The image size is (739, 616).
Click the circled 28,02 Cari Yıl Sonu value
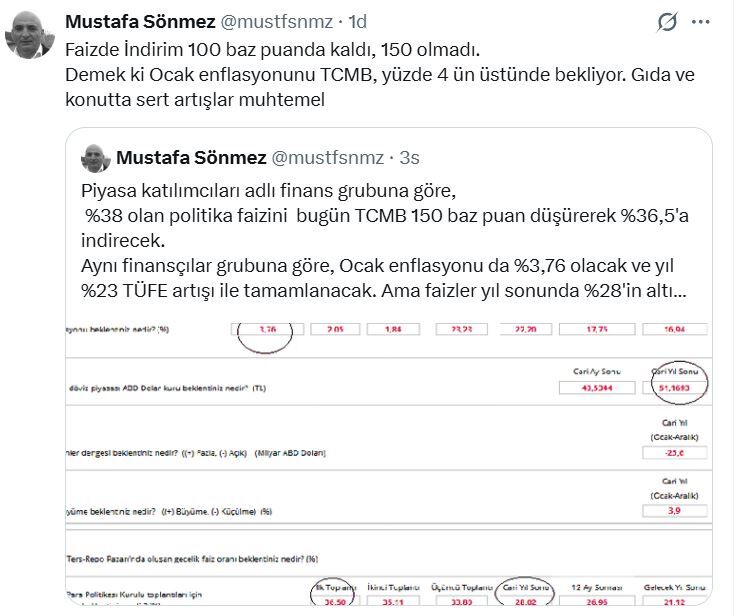click(x=530, y=603)
